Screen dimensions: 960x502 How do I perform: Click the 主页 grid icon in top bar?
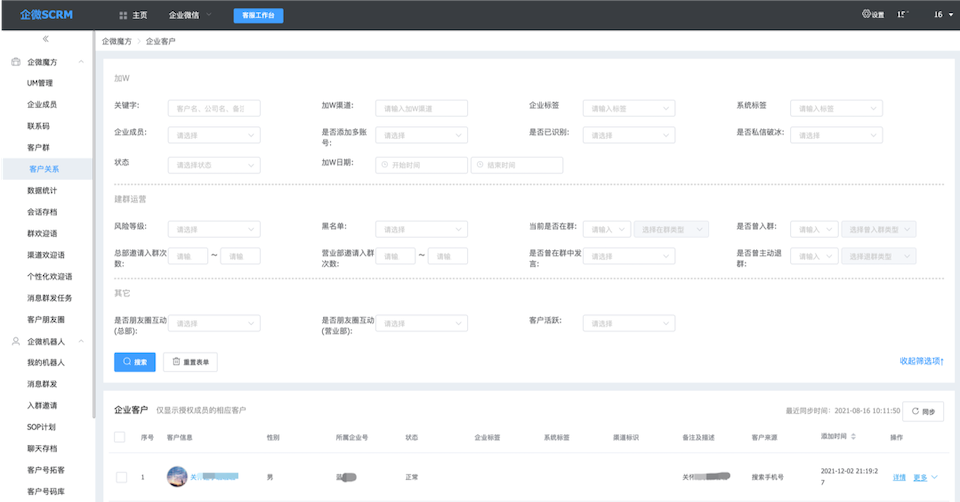[123, 16]
